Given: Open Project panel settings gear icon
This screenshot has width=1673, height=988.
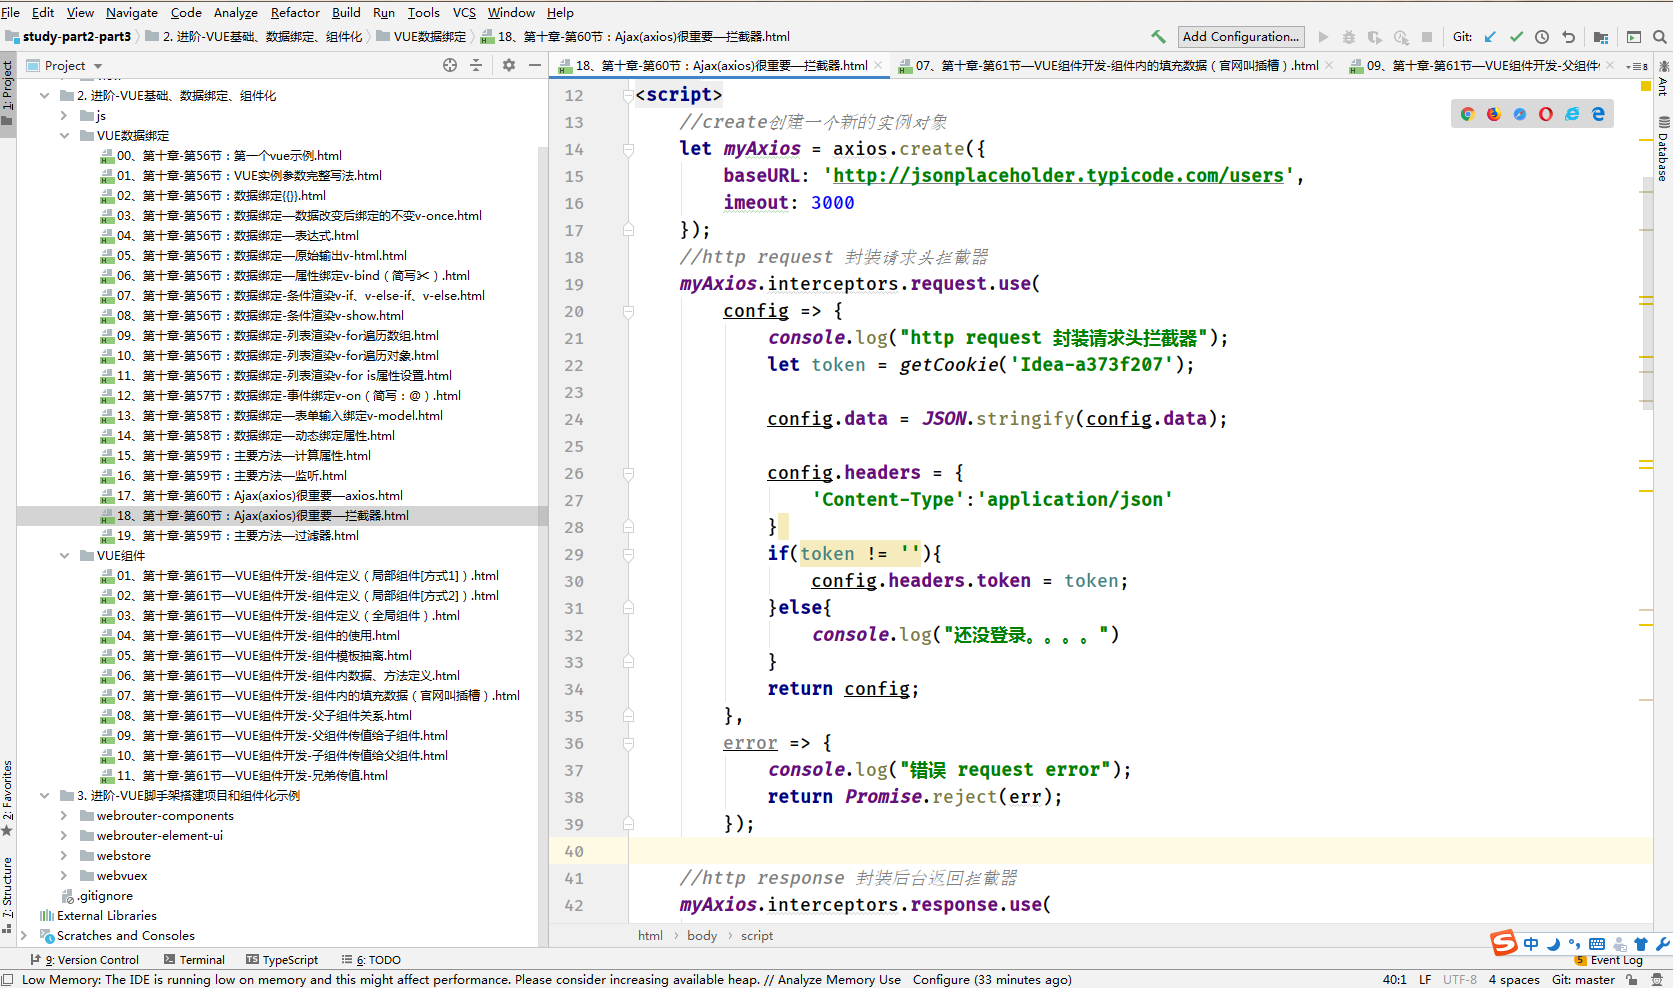Looking at the screenshot, I should pos(509,65).
